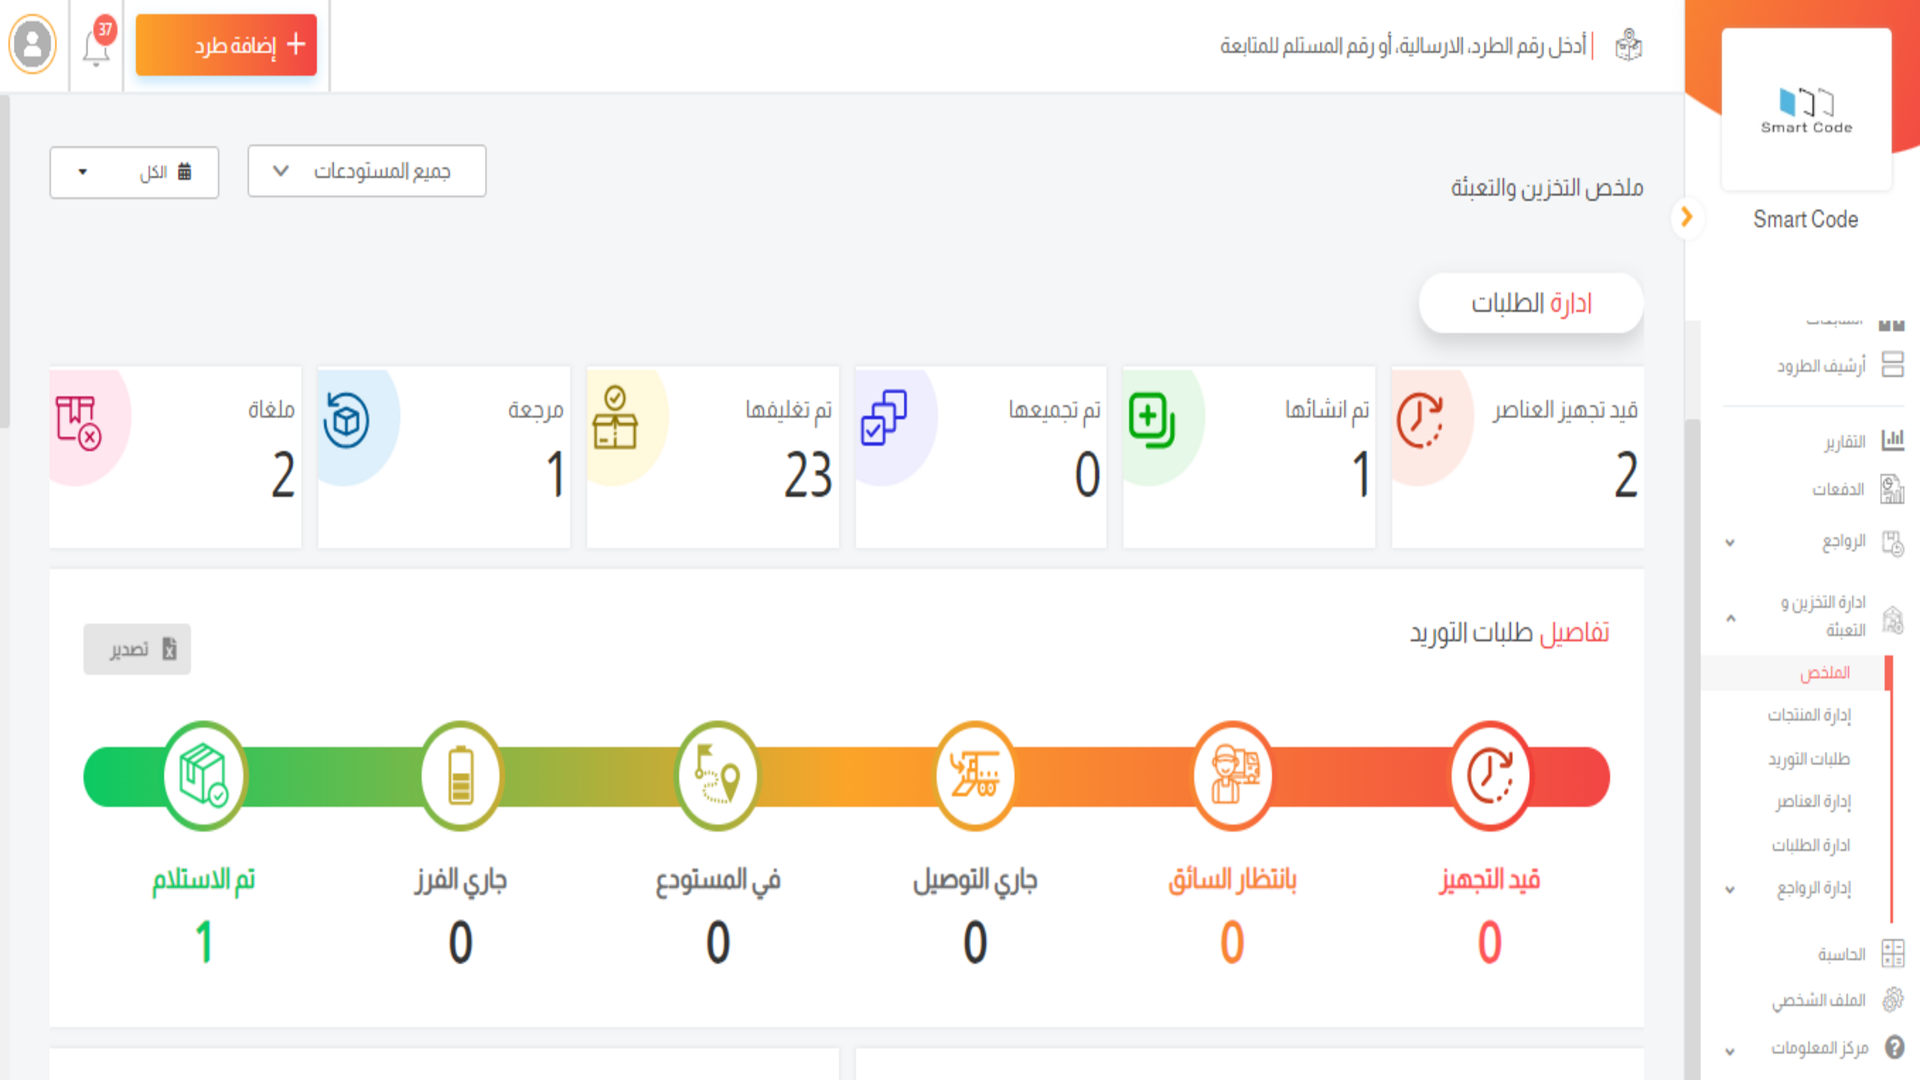Click the waiting-for-driver status icon
1920x1080 pixels.
(1233, 776)
